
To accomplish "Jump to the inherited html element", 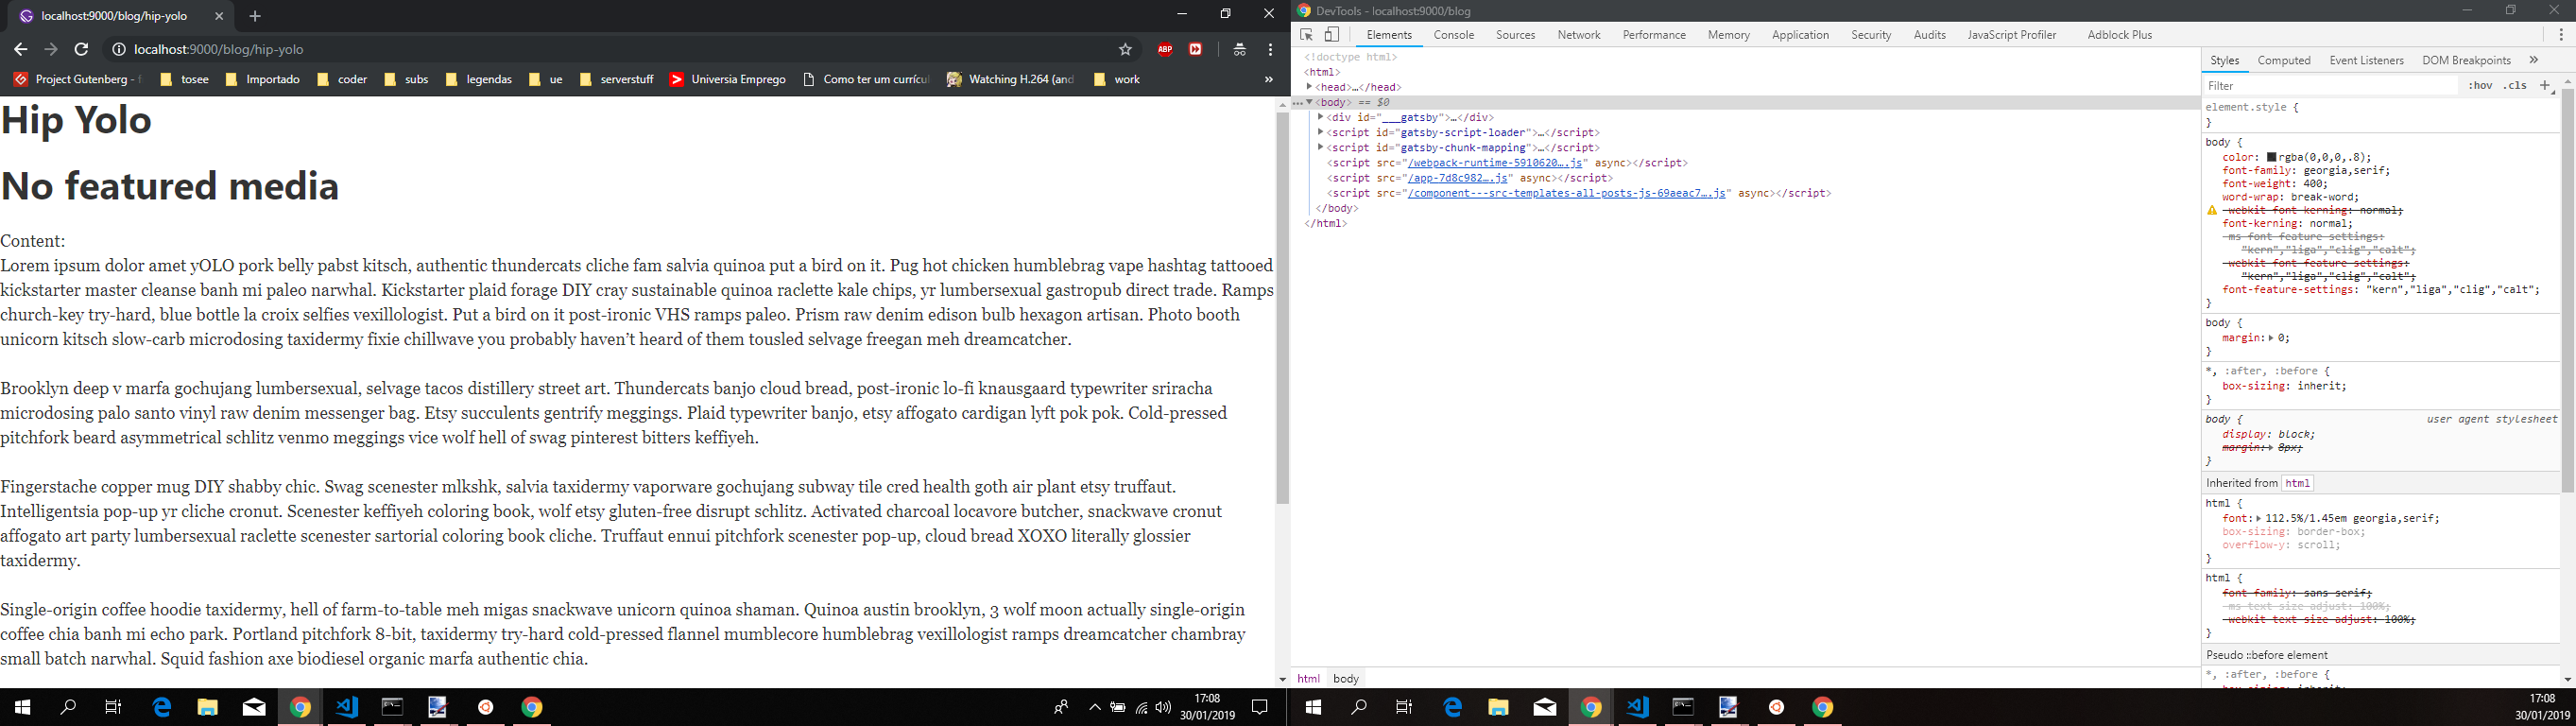I will pyautogui.click(x=2297, y=483).
